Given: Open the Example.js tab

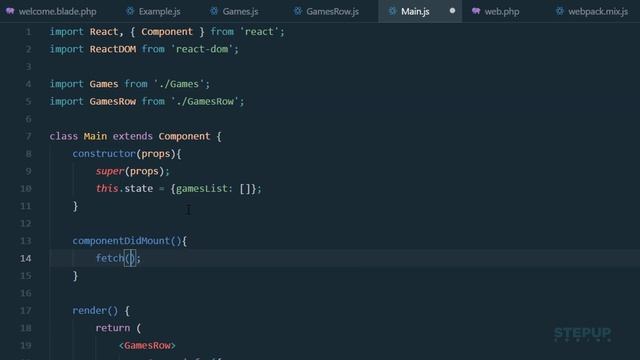Looking at the screenshot, I should point(153,11).
